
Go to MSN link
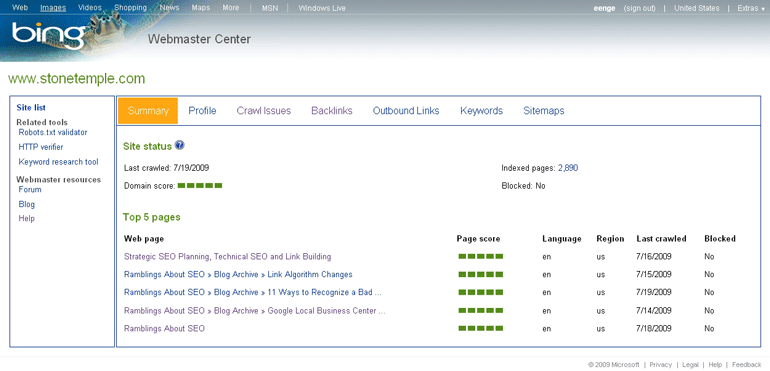[270, 8]
